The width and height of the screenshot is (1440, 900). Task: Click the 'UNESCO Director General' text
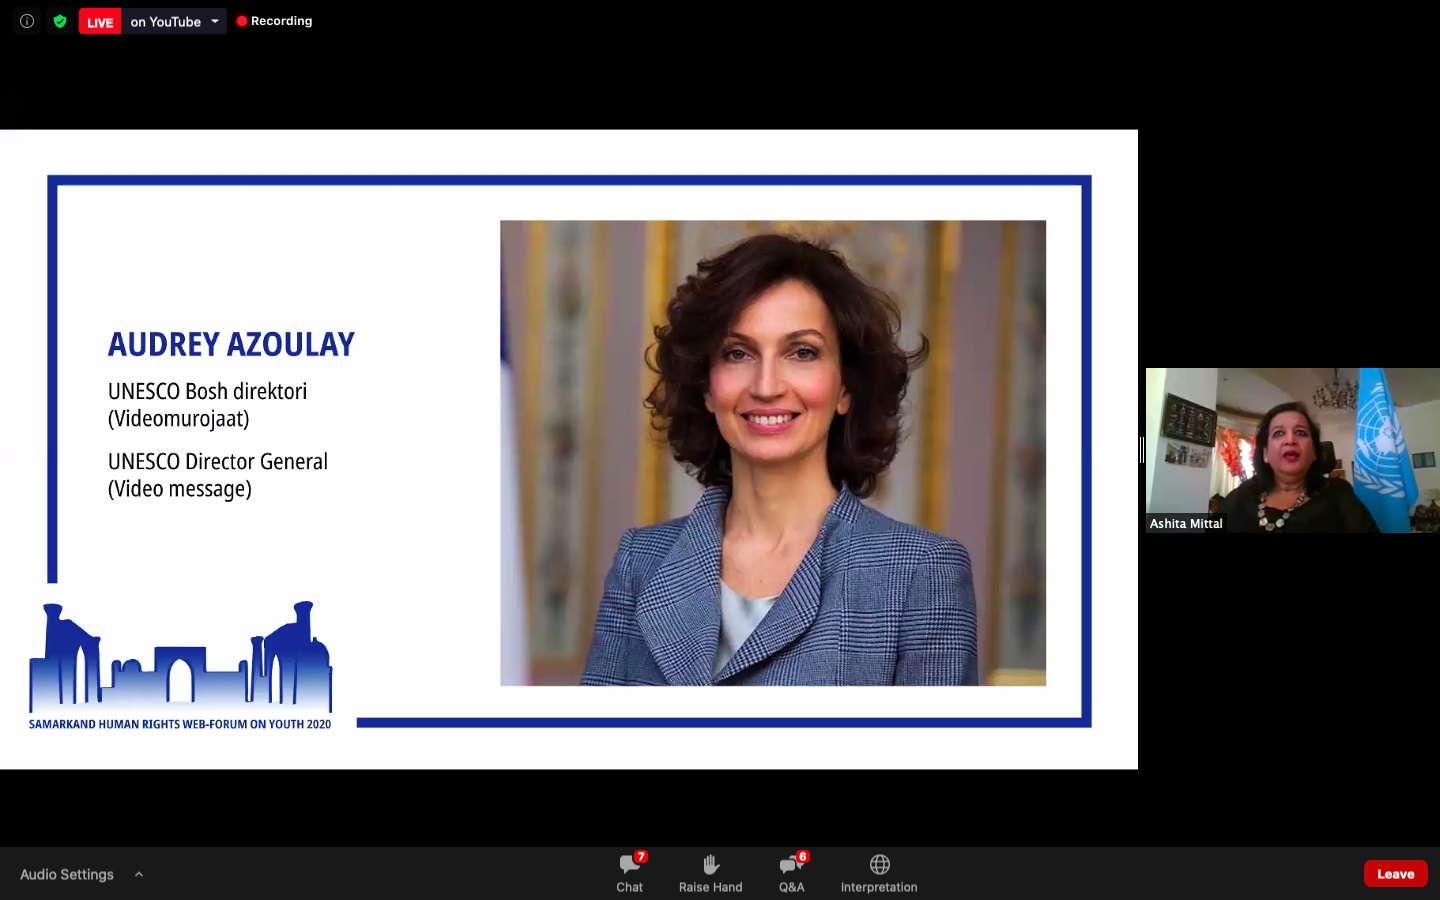tap(218, 462)
